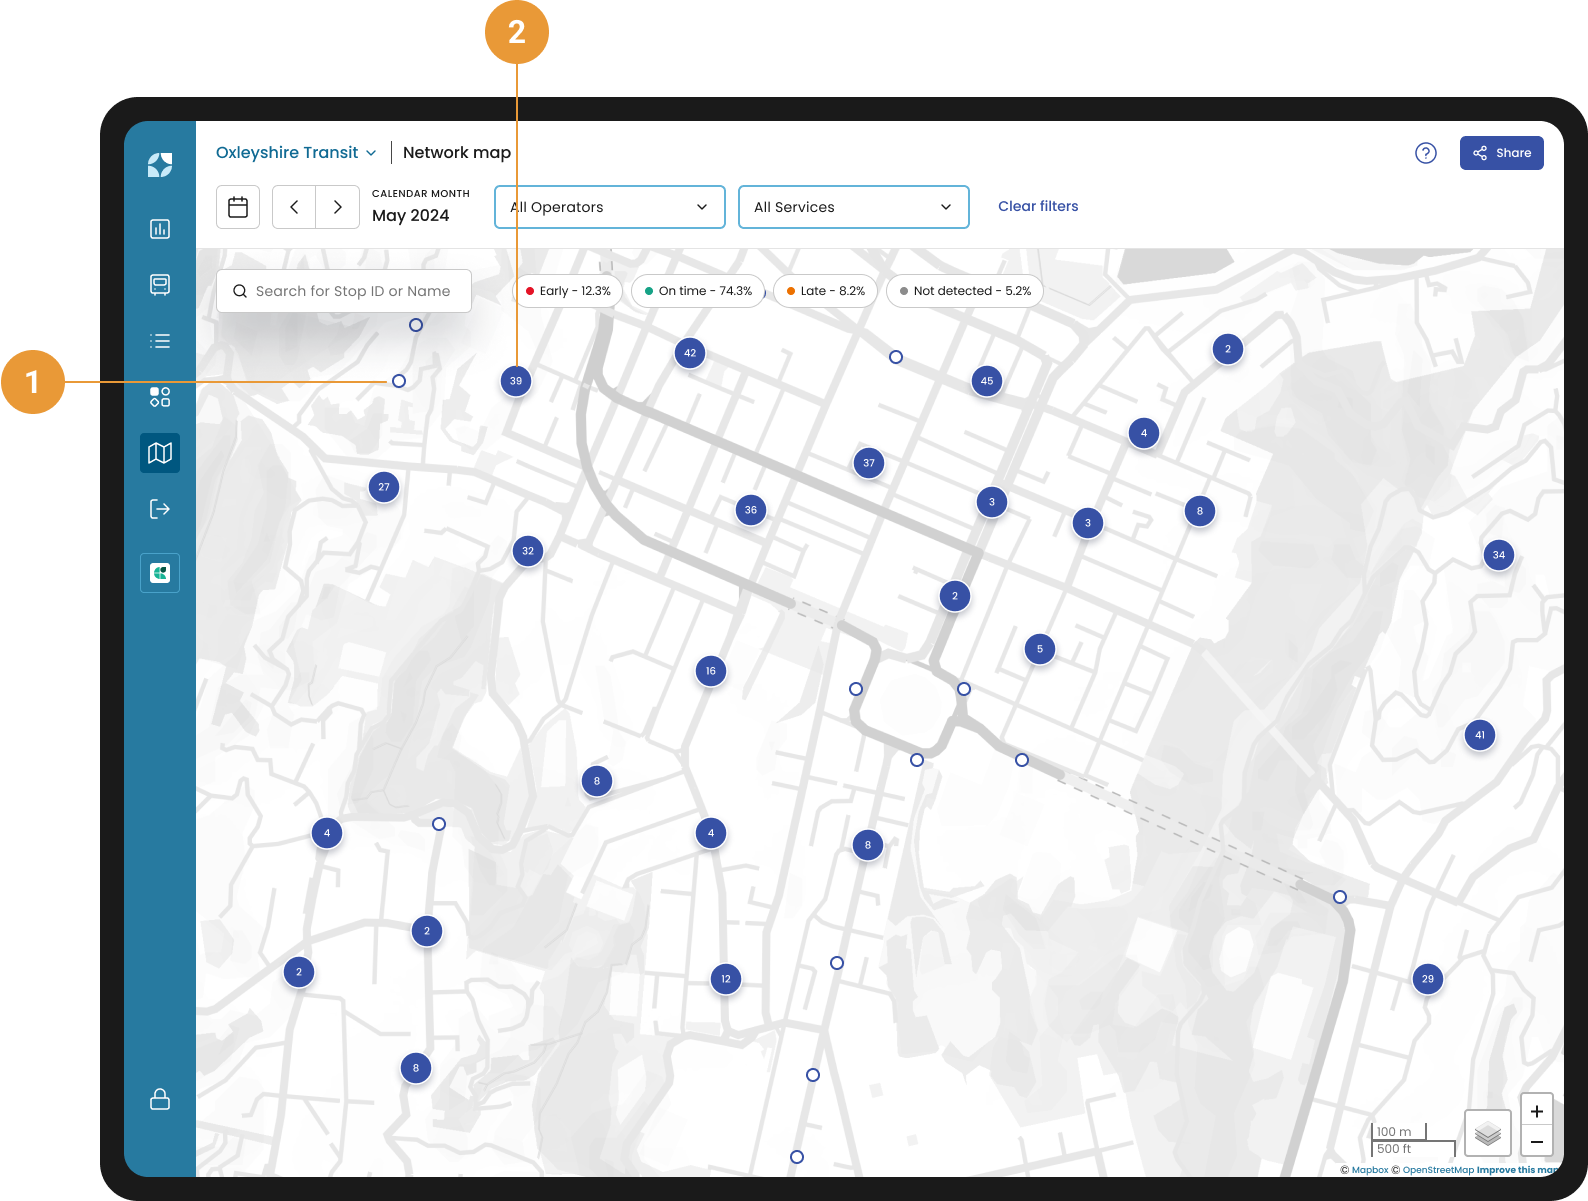
Task: Select the stop cluster labeled 39
Action: click(x=516, y=381)
